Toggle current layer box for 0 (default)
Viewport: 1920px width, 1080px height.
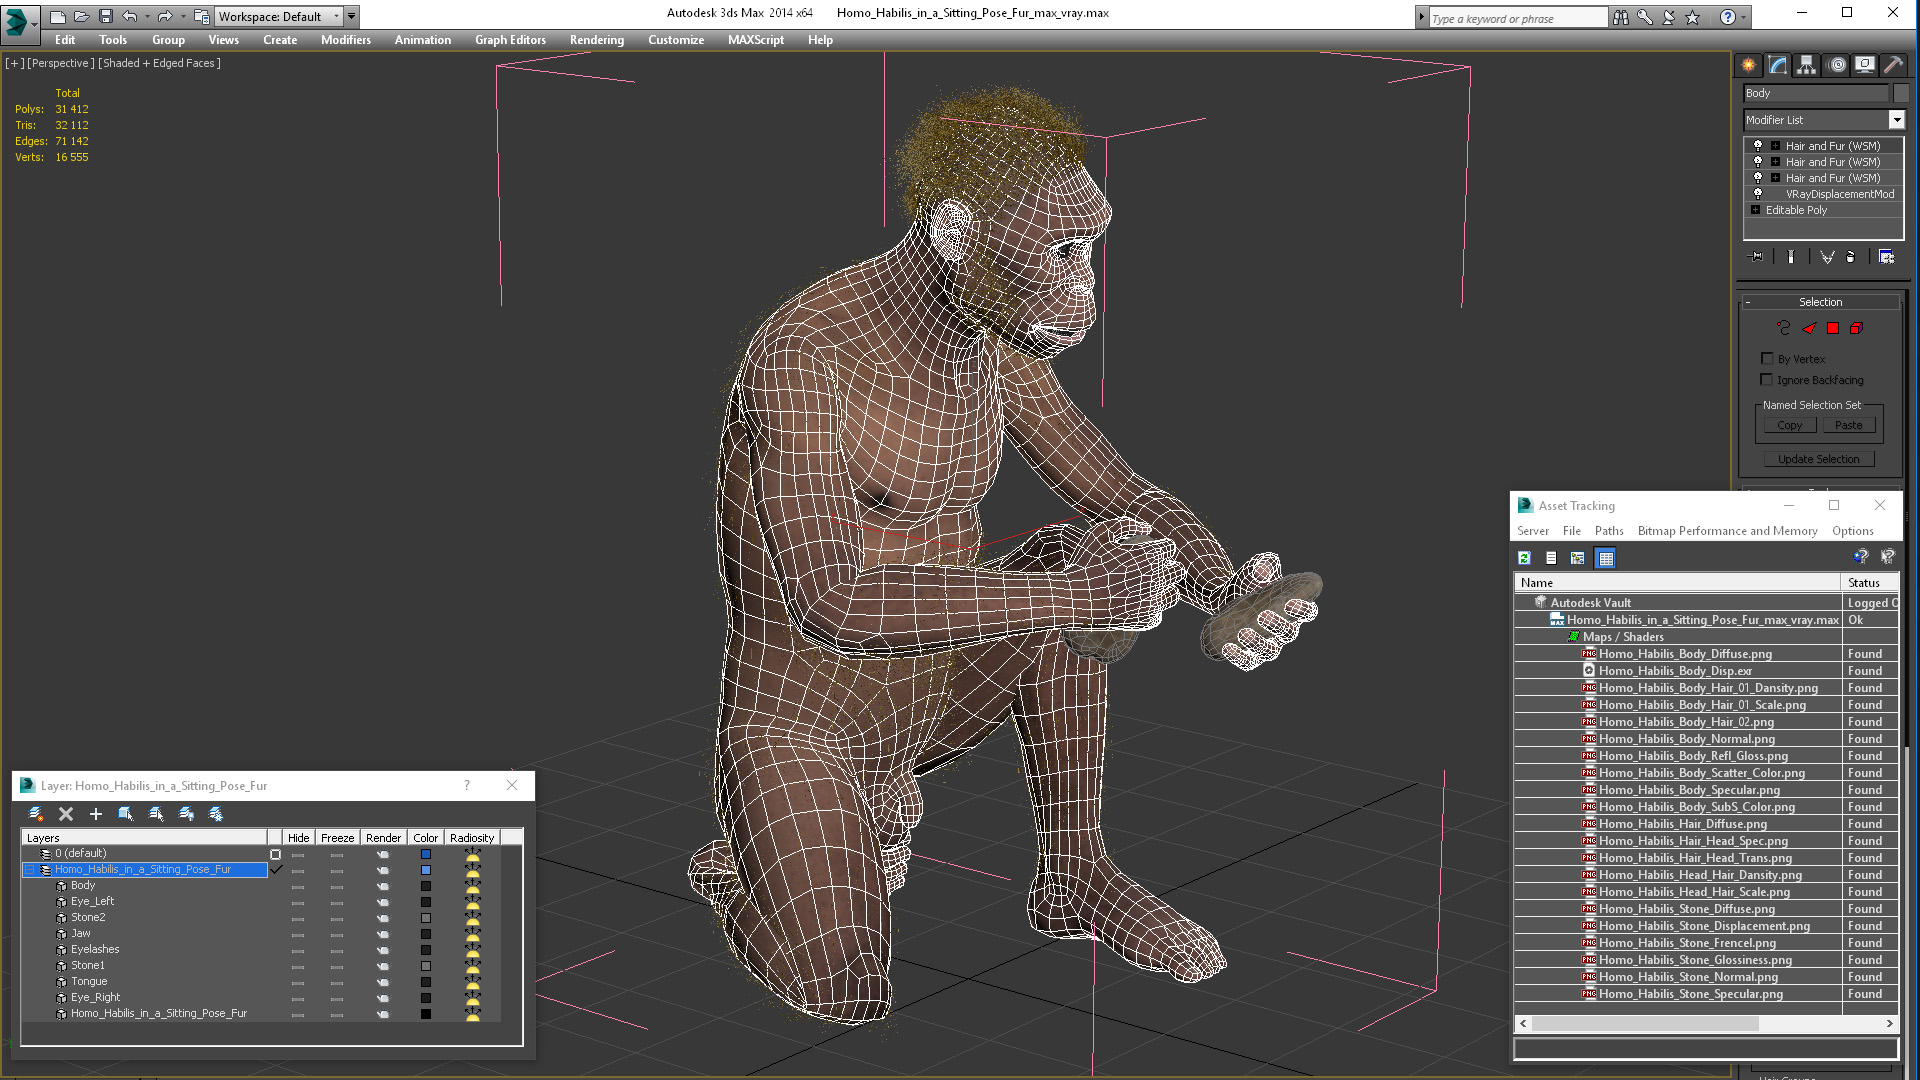(x=276, y=854)
